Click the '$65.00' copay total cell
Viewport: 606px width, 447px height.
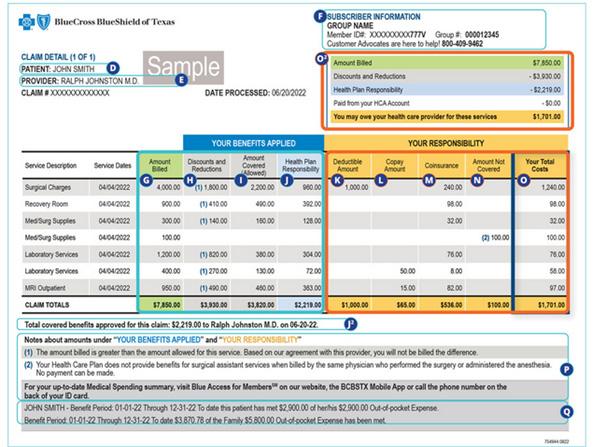point(406,305)
